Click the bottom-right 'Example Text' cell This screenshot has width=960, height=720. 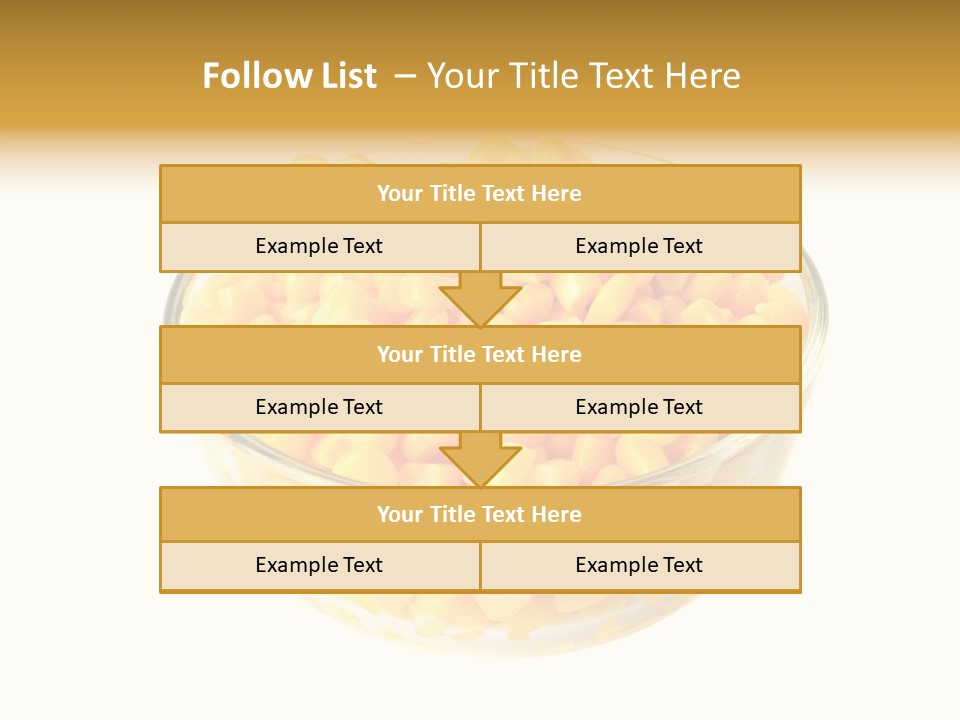tap(640, 565)
